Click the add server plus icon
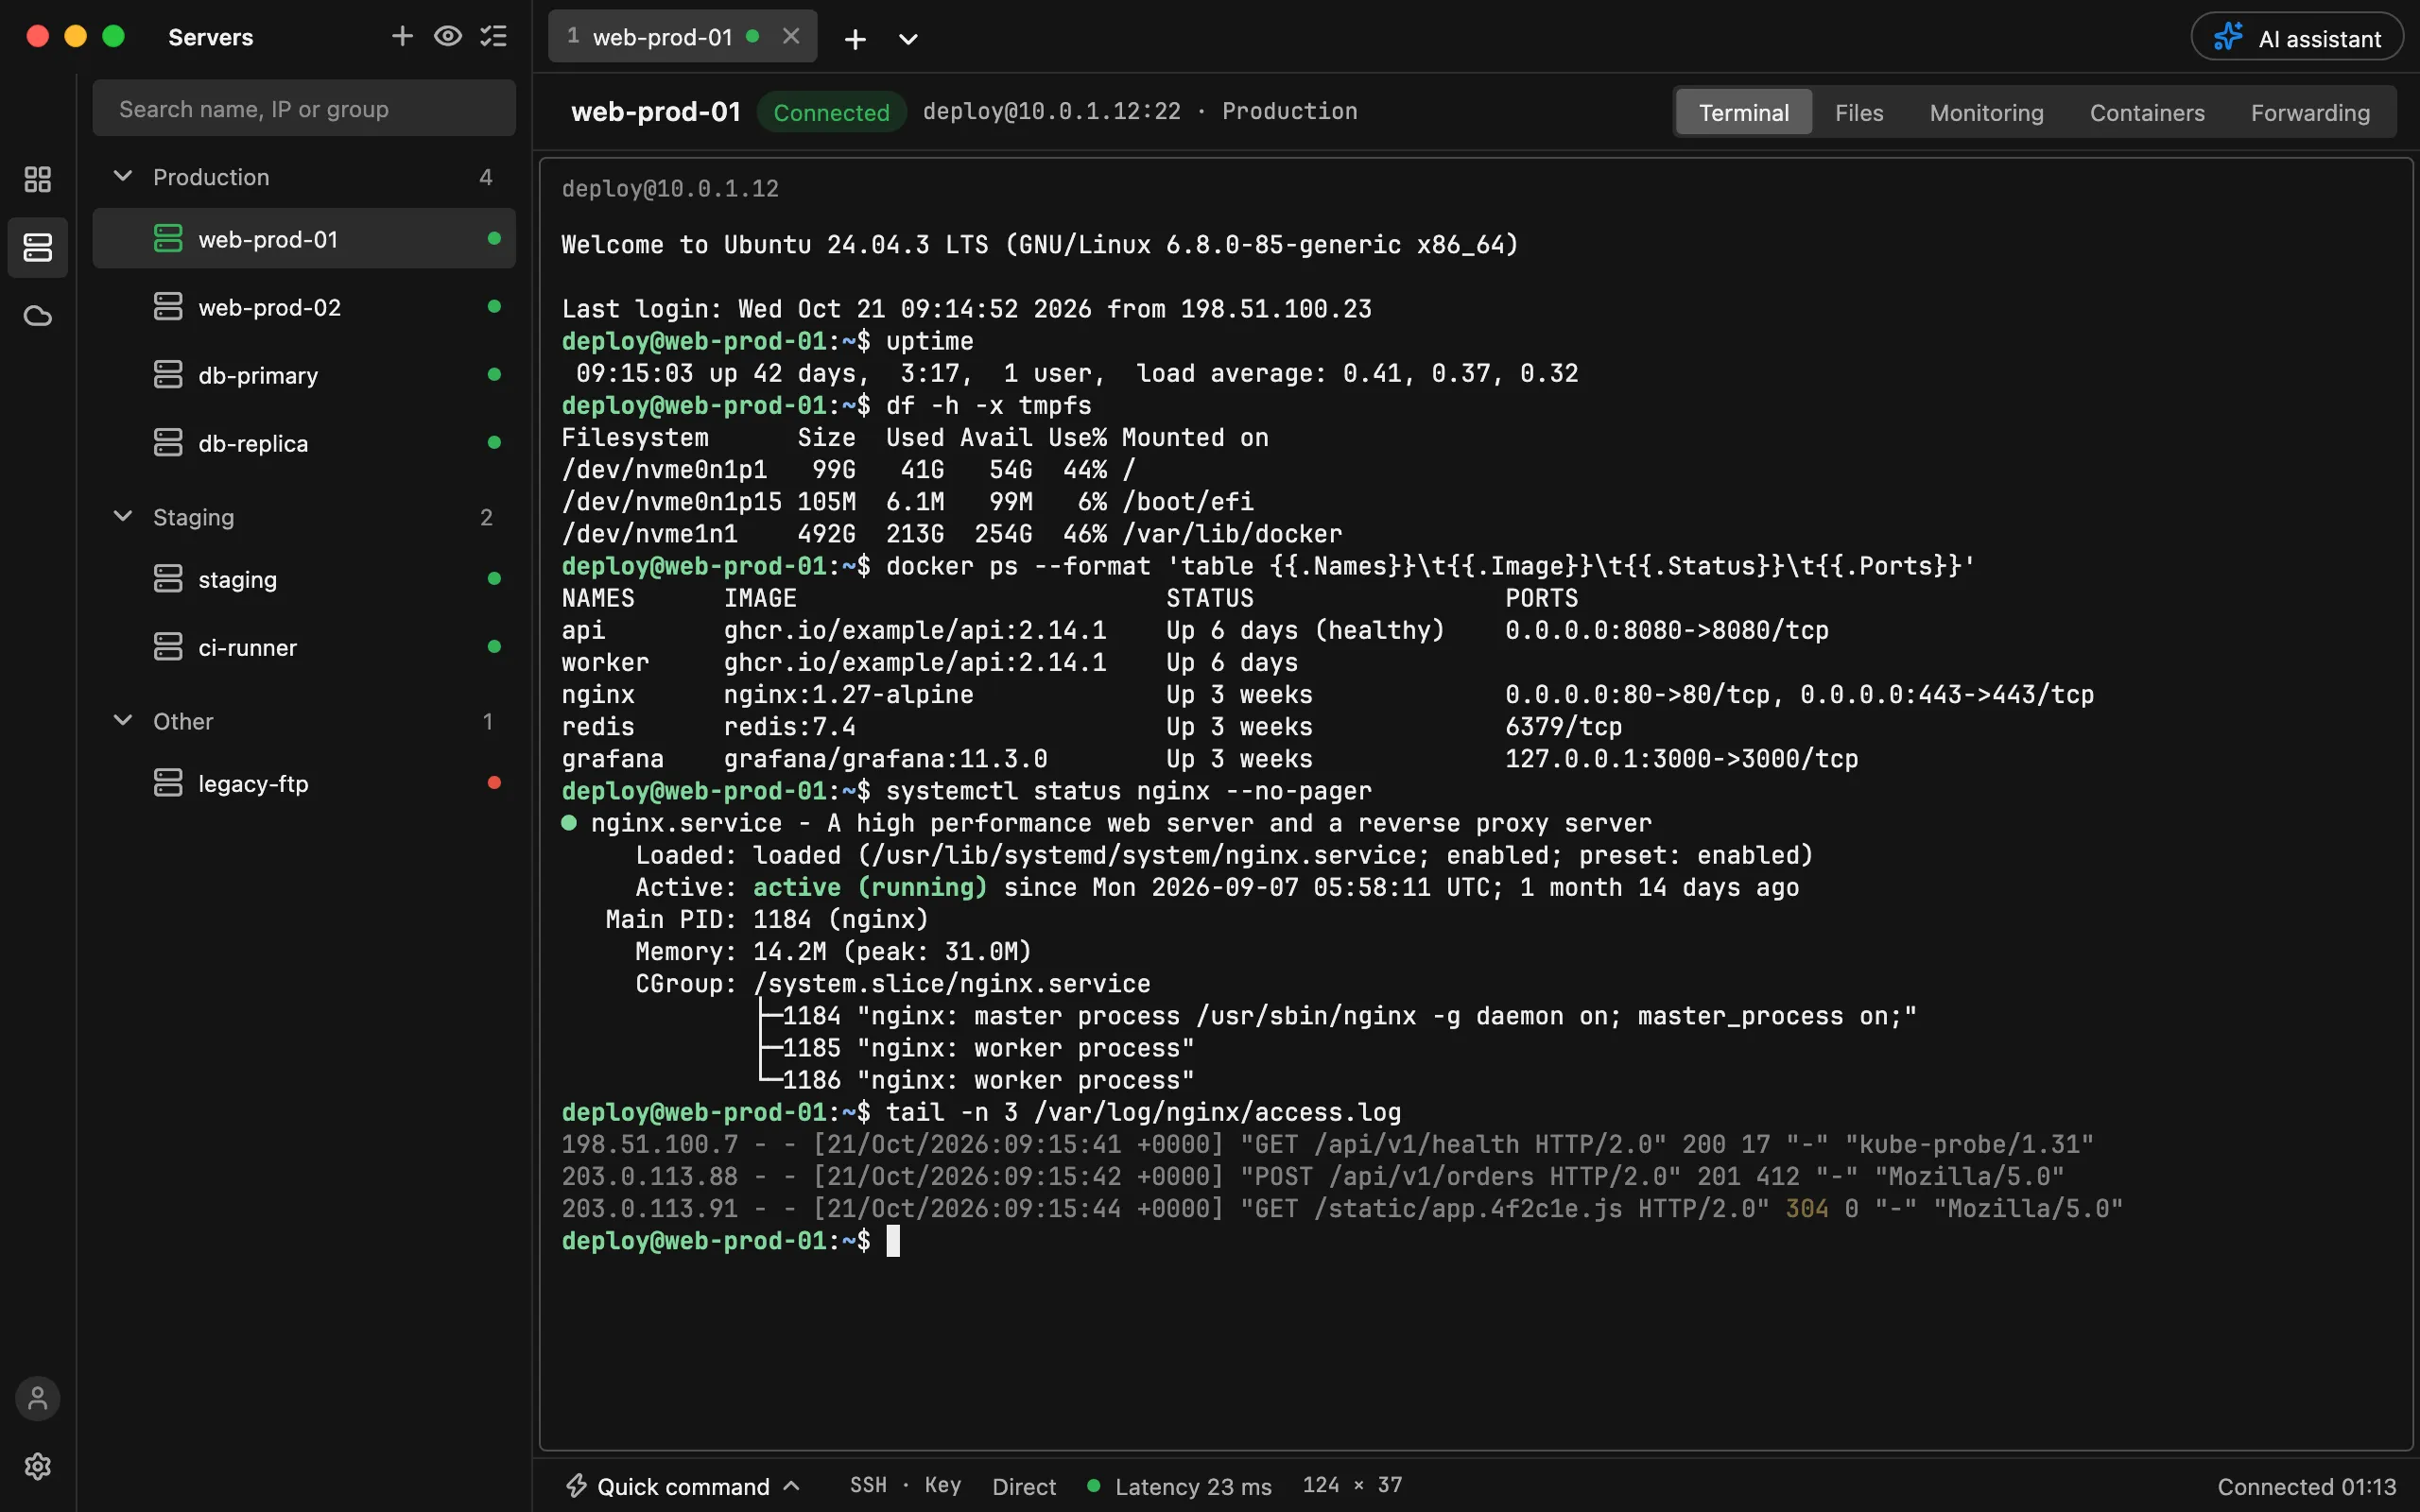 (x=402, y=37)
